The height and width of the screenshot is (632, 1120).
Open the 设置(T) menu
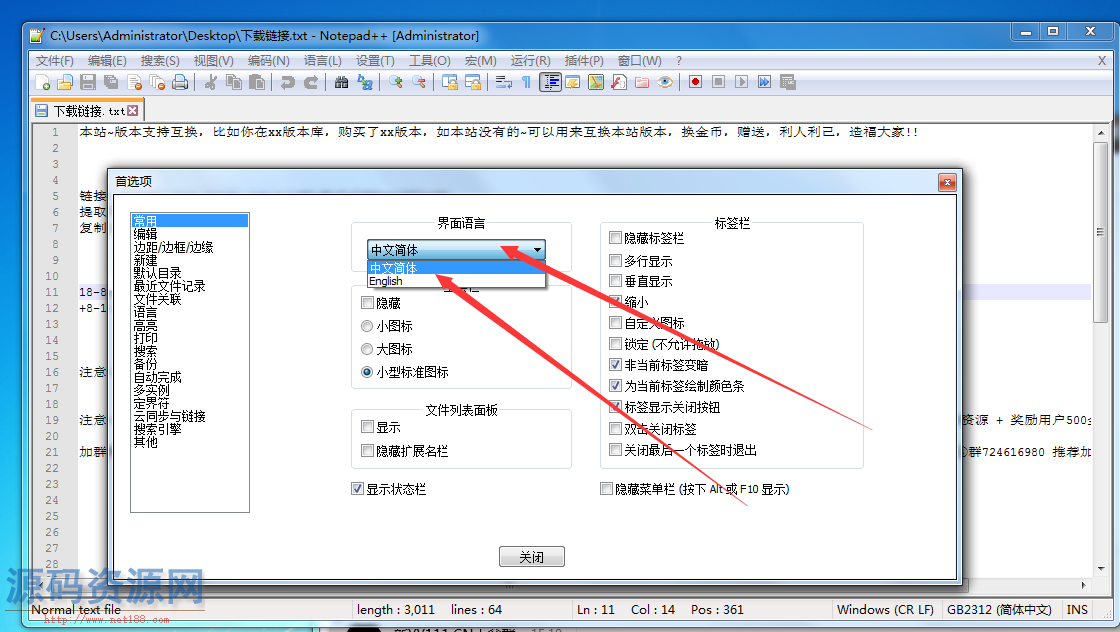(375, 61)
